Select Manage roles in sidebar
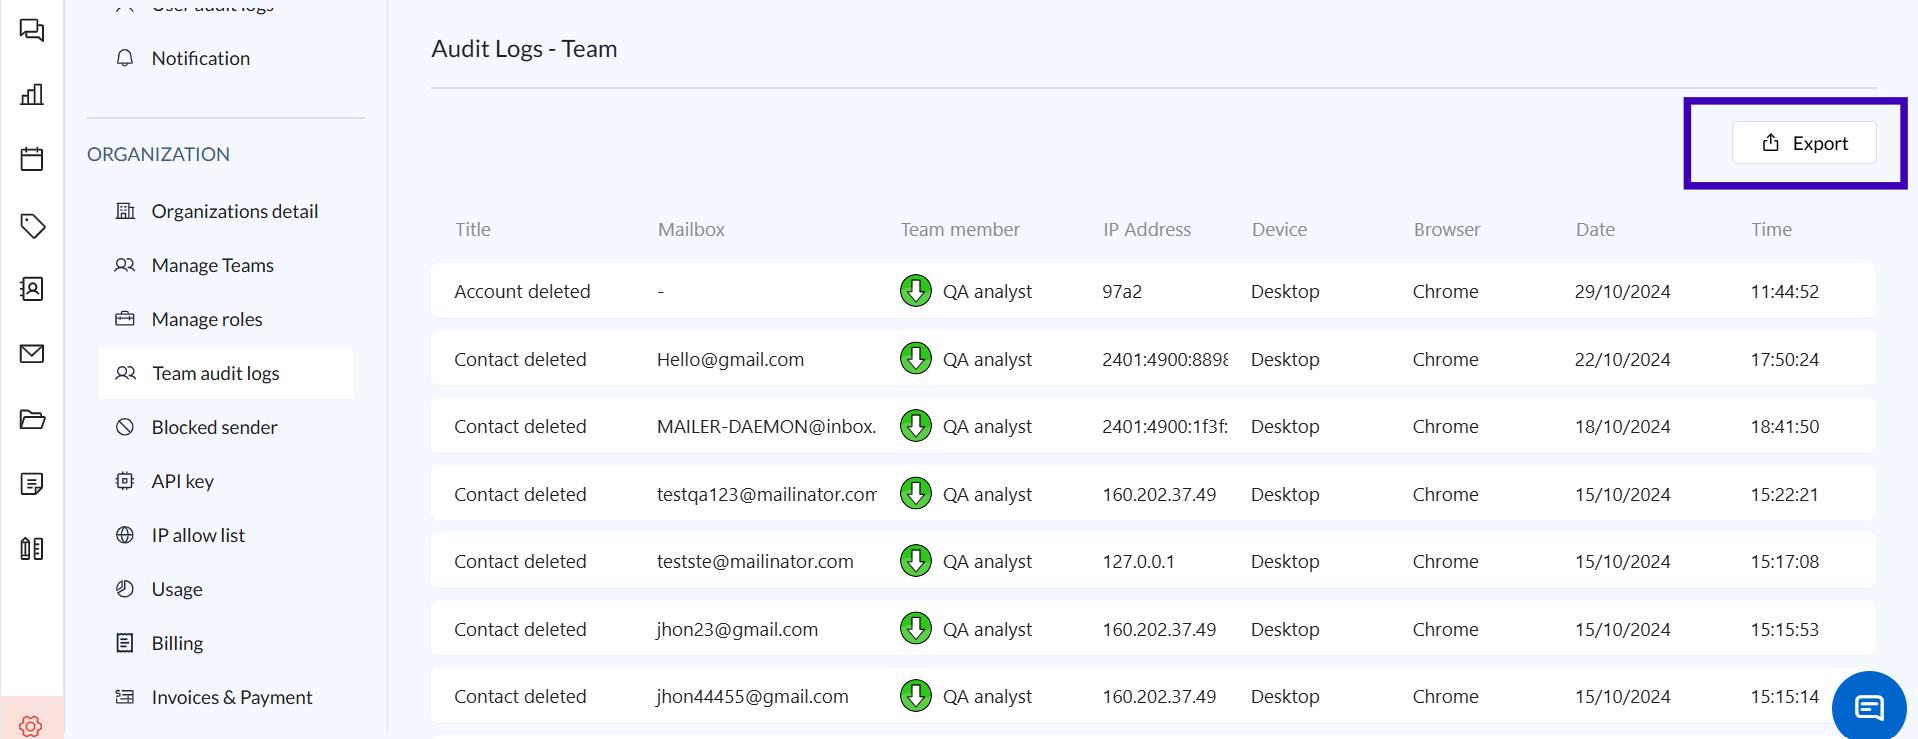The width and height of the screenshot is (1918, 739). click(206, 319)
